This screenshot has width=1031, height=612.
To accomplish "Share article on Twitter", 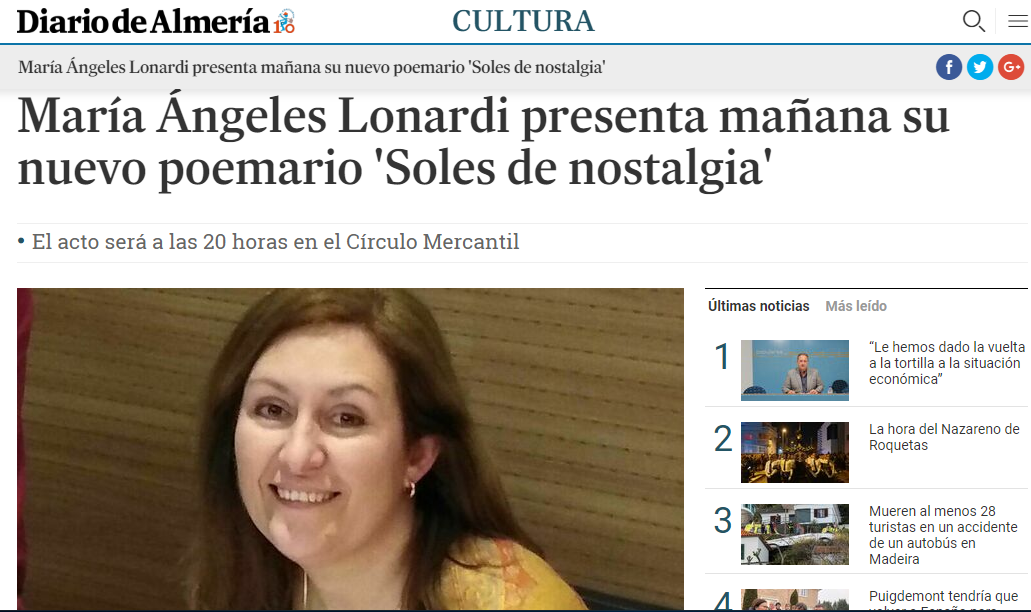I will (980, 67).
